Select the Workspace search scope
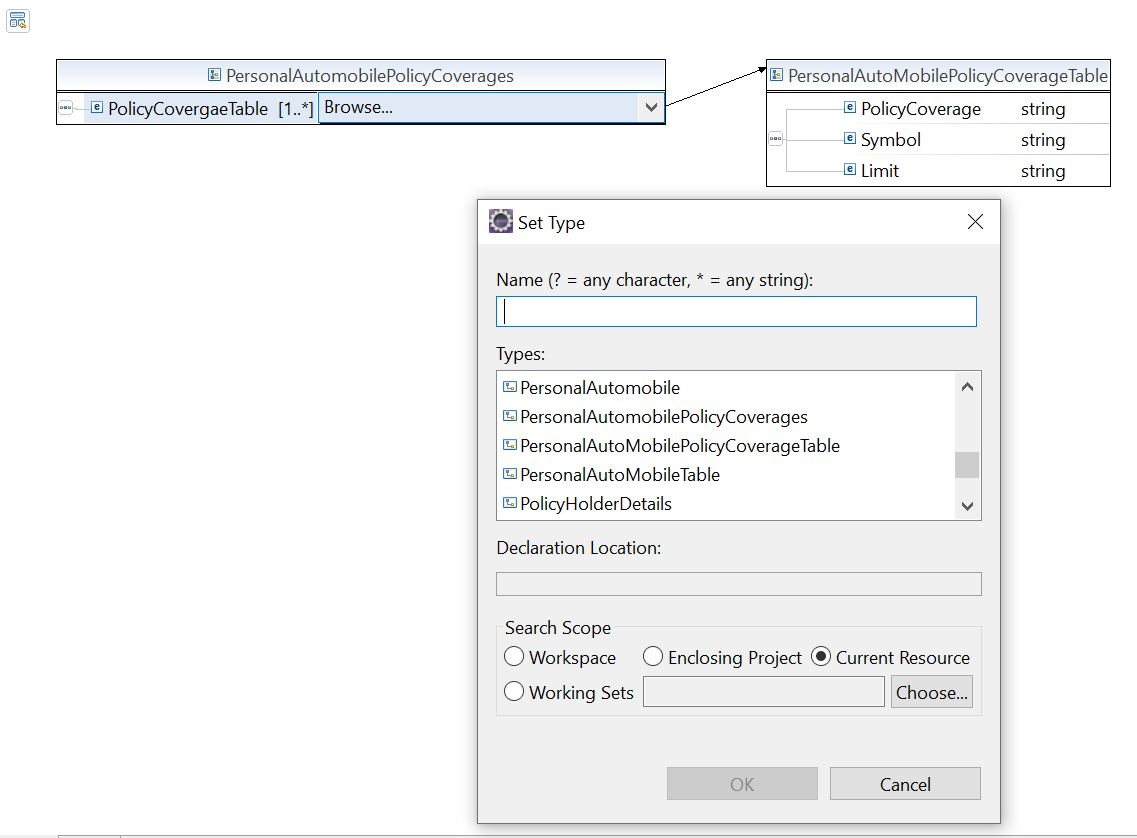This screenshot has height=838, width=1137. click(514, 657)
